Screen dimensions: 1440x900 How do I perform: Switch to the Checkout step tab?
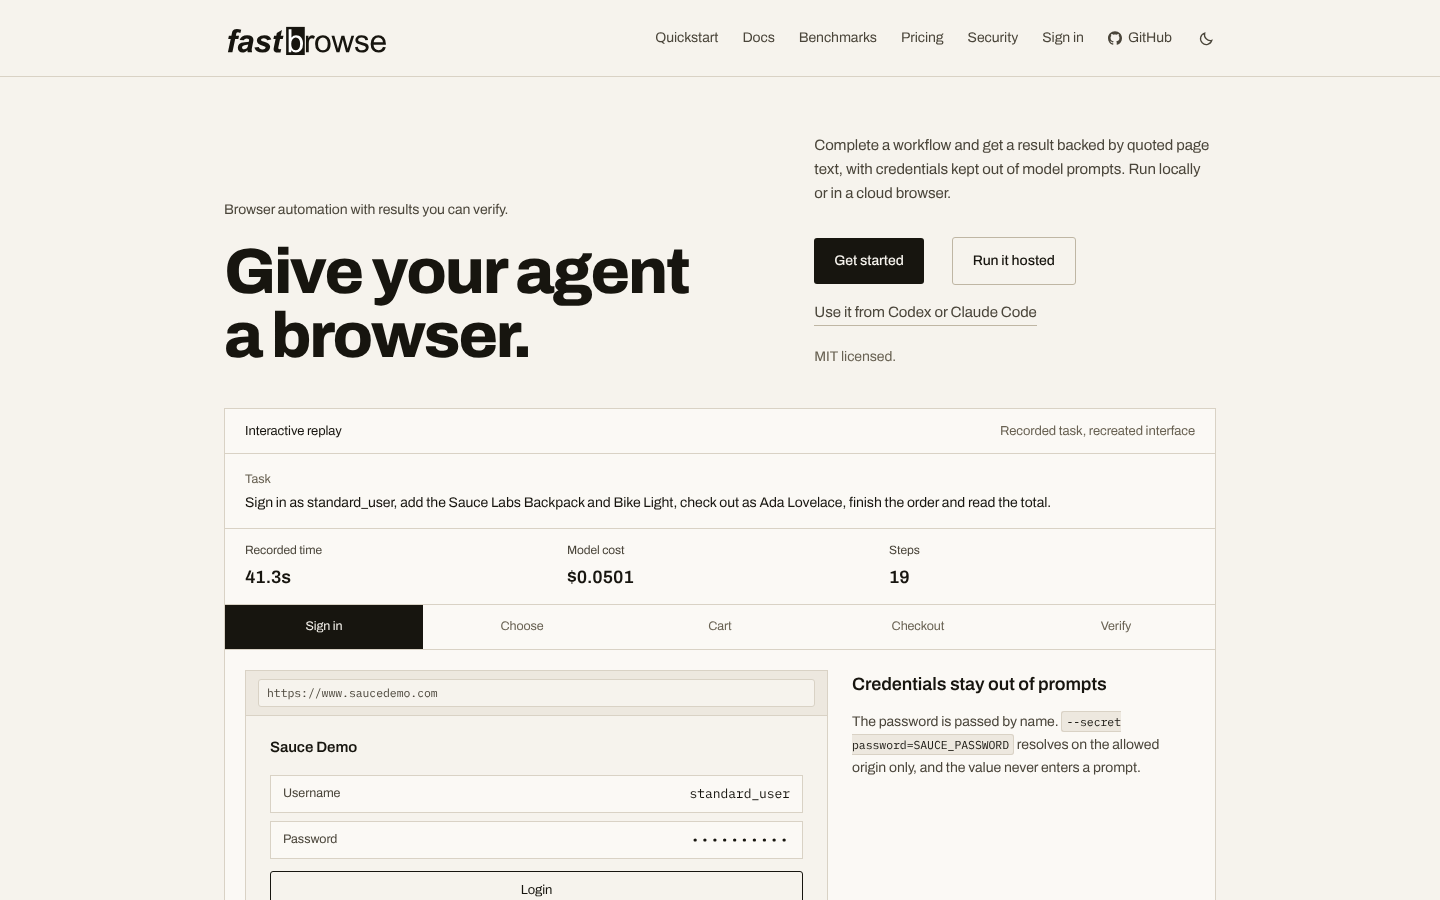tap(918, 627)
